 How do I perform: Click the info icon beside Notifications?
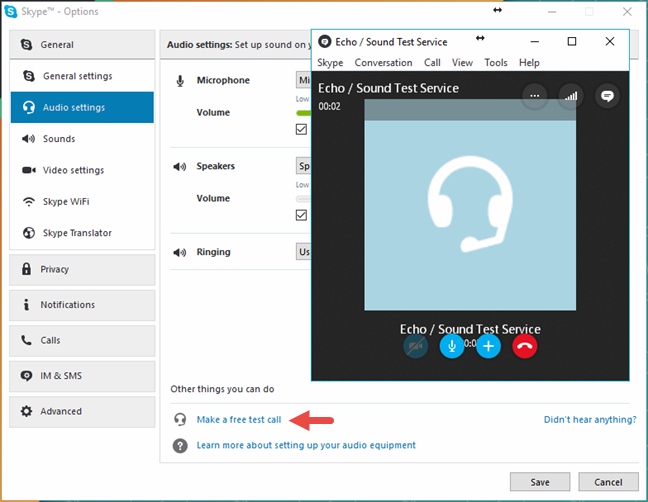pyautogui.click(x=26, y=305)
